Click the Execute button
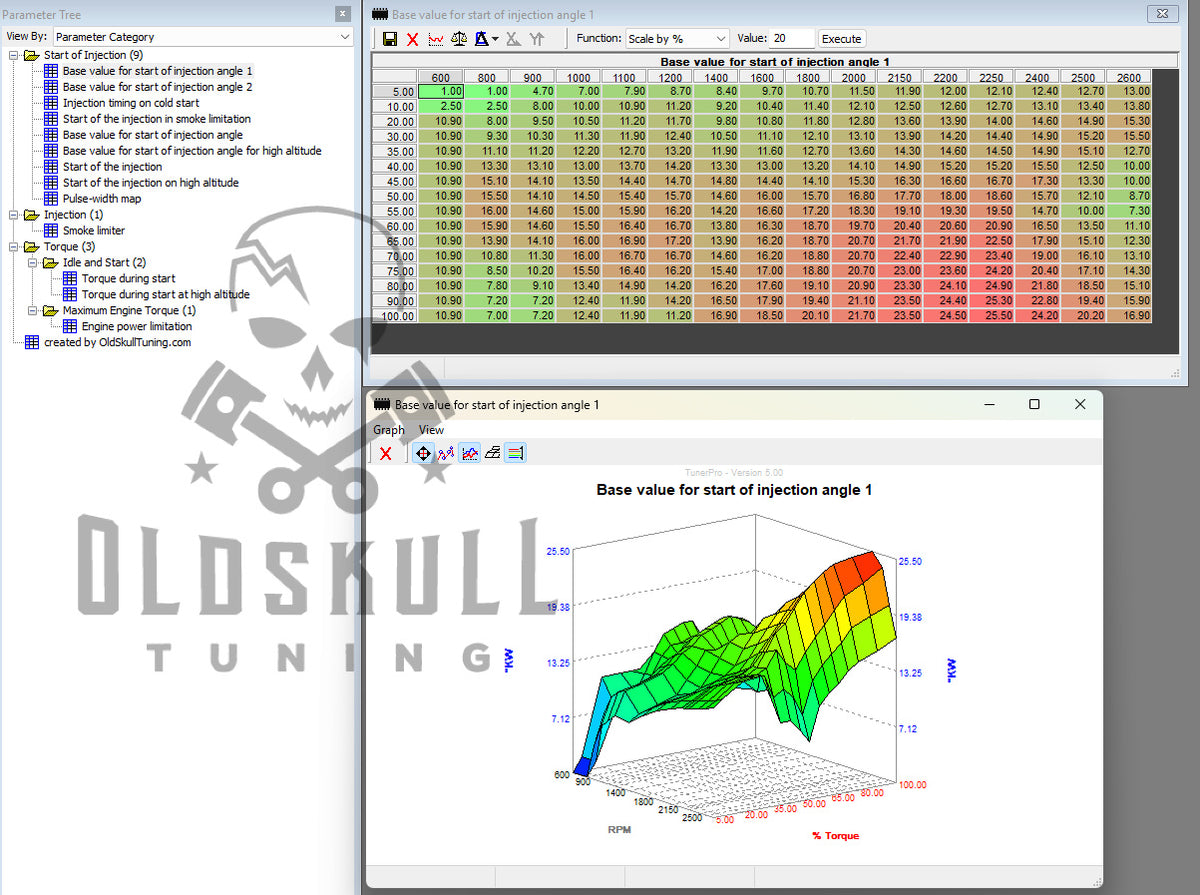The image size is (1200, 895). [x=841, y=39]
